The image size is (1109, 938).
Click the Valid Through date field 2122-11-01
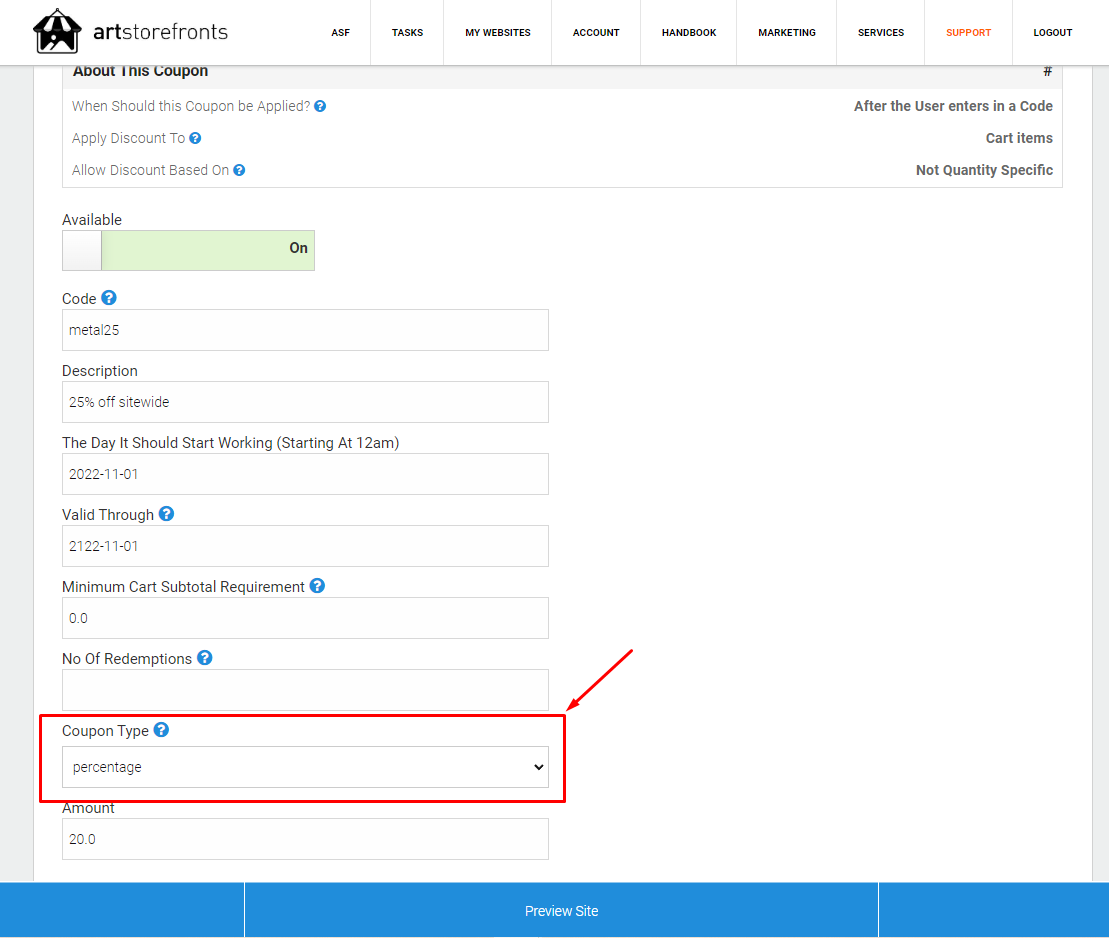coord(305,546)
